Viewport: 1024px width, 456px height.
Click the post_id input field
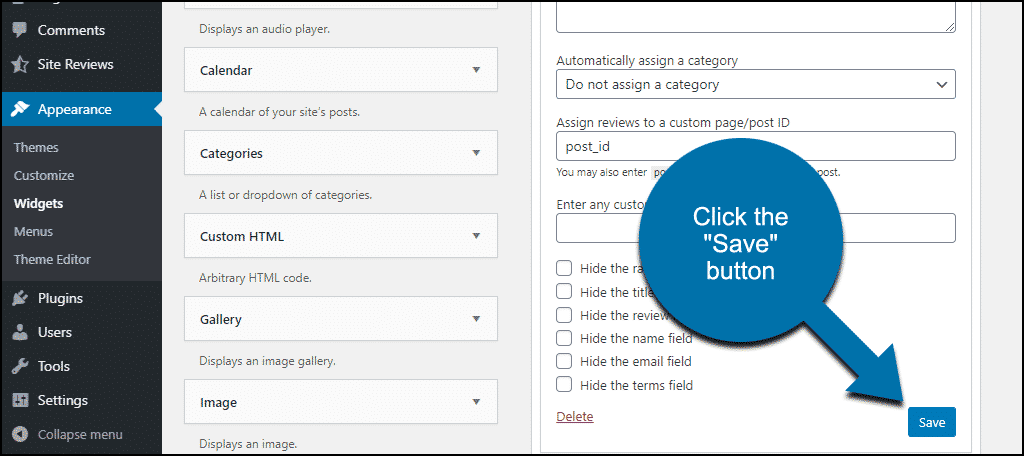click(756, 146)
